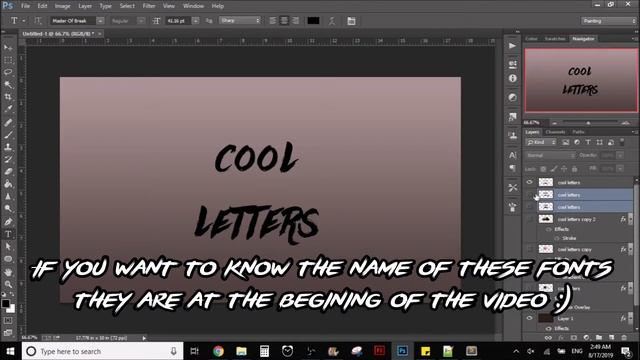Viewport: 640px width, 360px height.
Task: Create warped text from options bar
Action: coord(332,21)
